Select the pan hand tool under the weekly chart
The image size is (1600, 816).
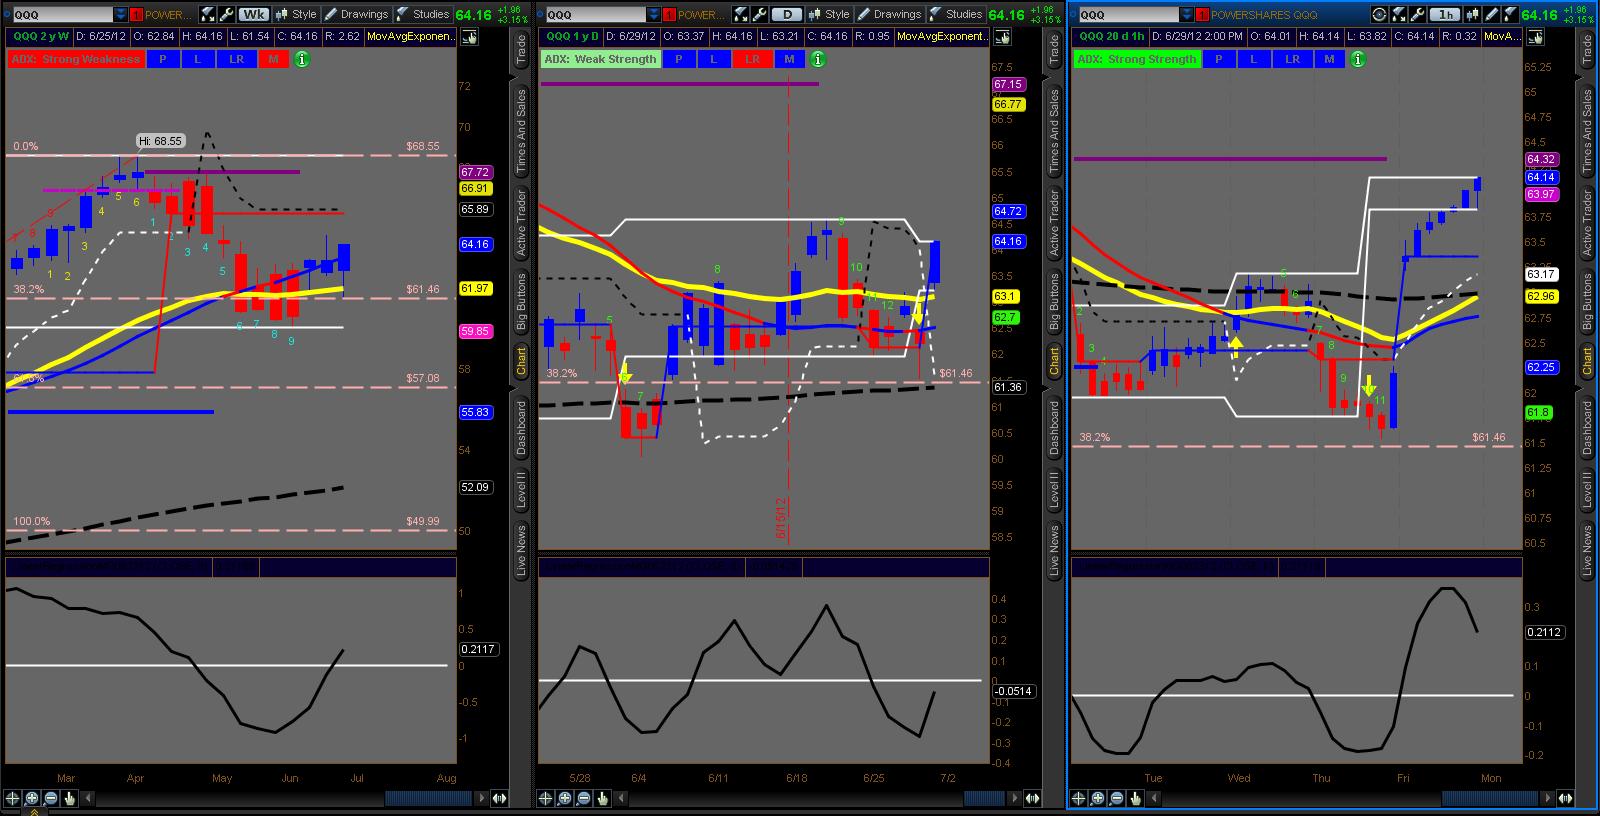coord(70,798)
